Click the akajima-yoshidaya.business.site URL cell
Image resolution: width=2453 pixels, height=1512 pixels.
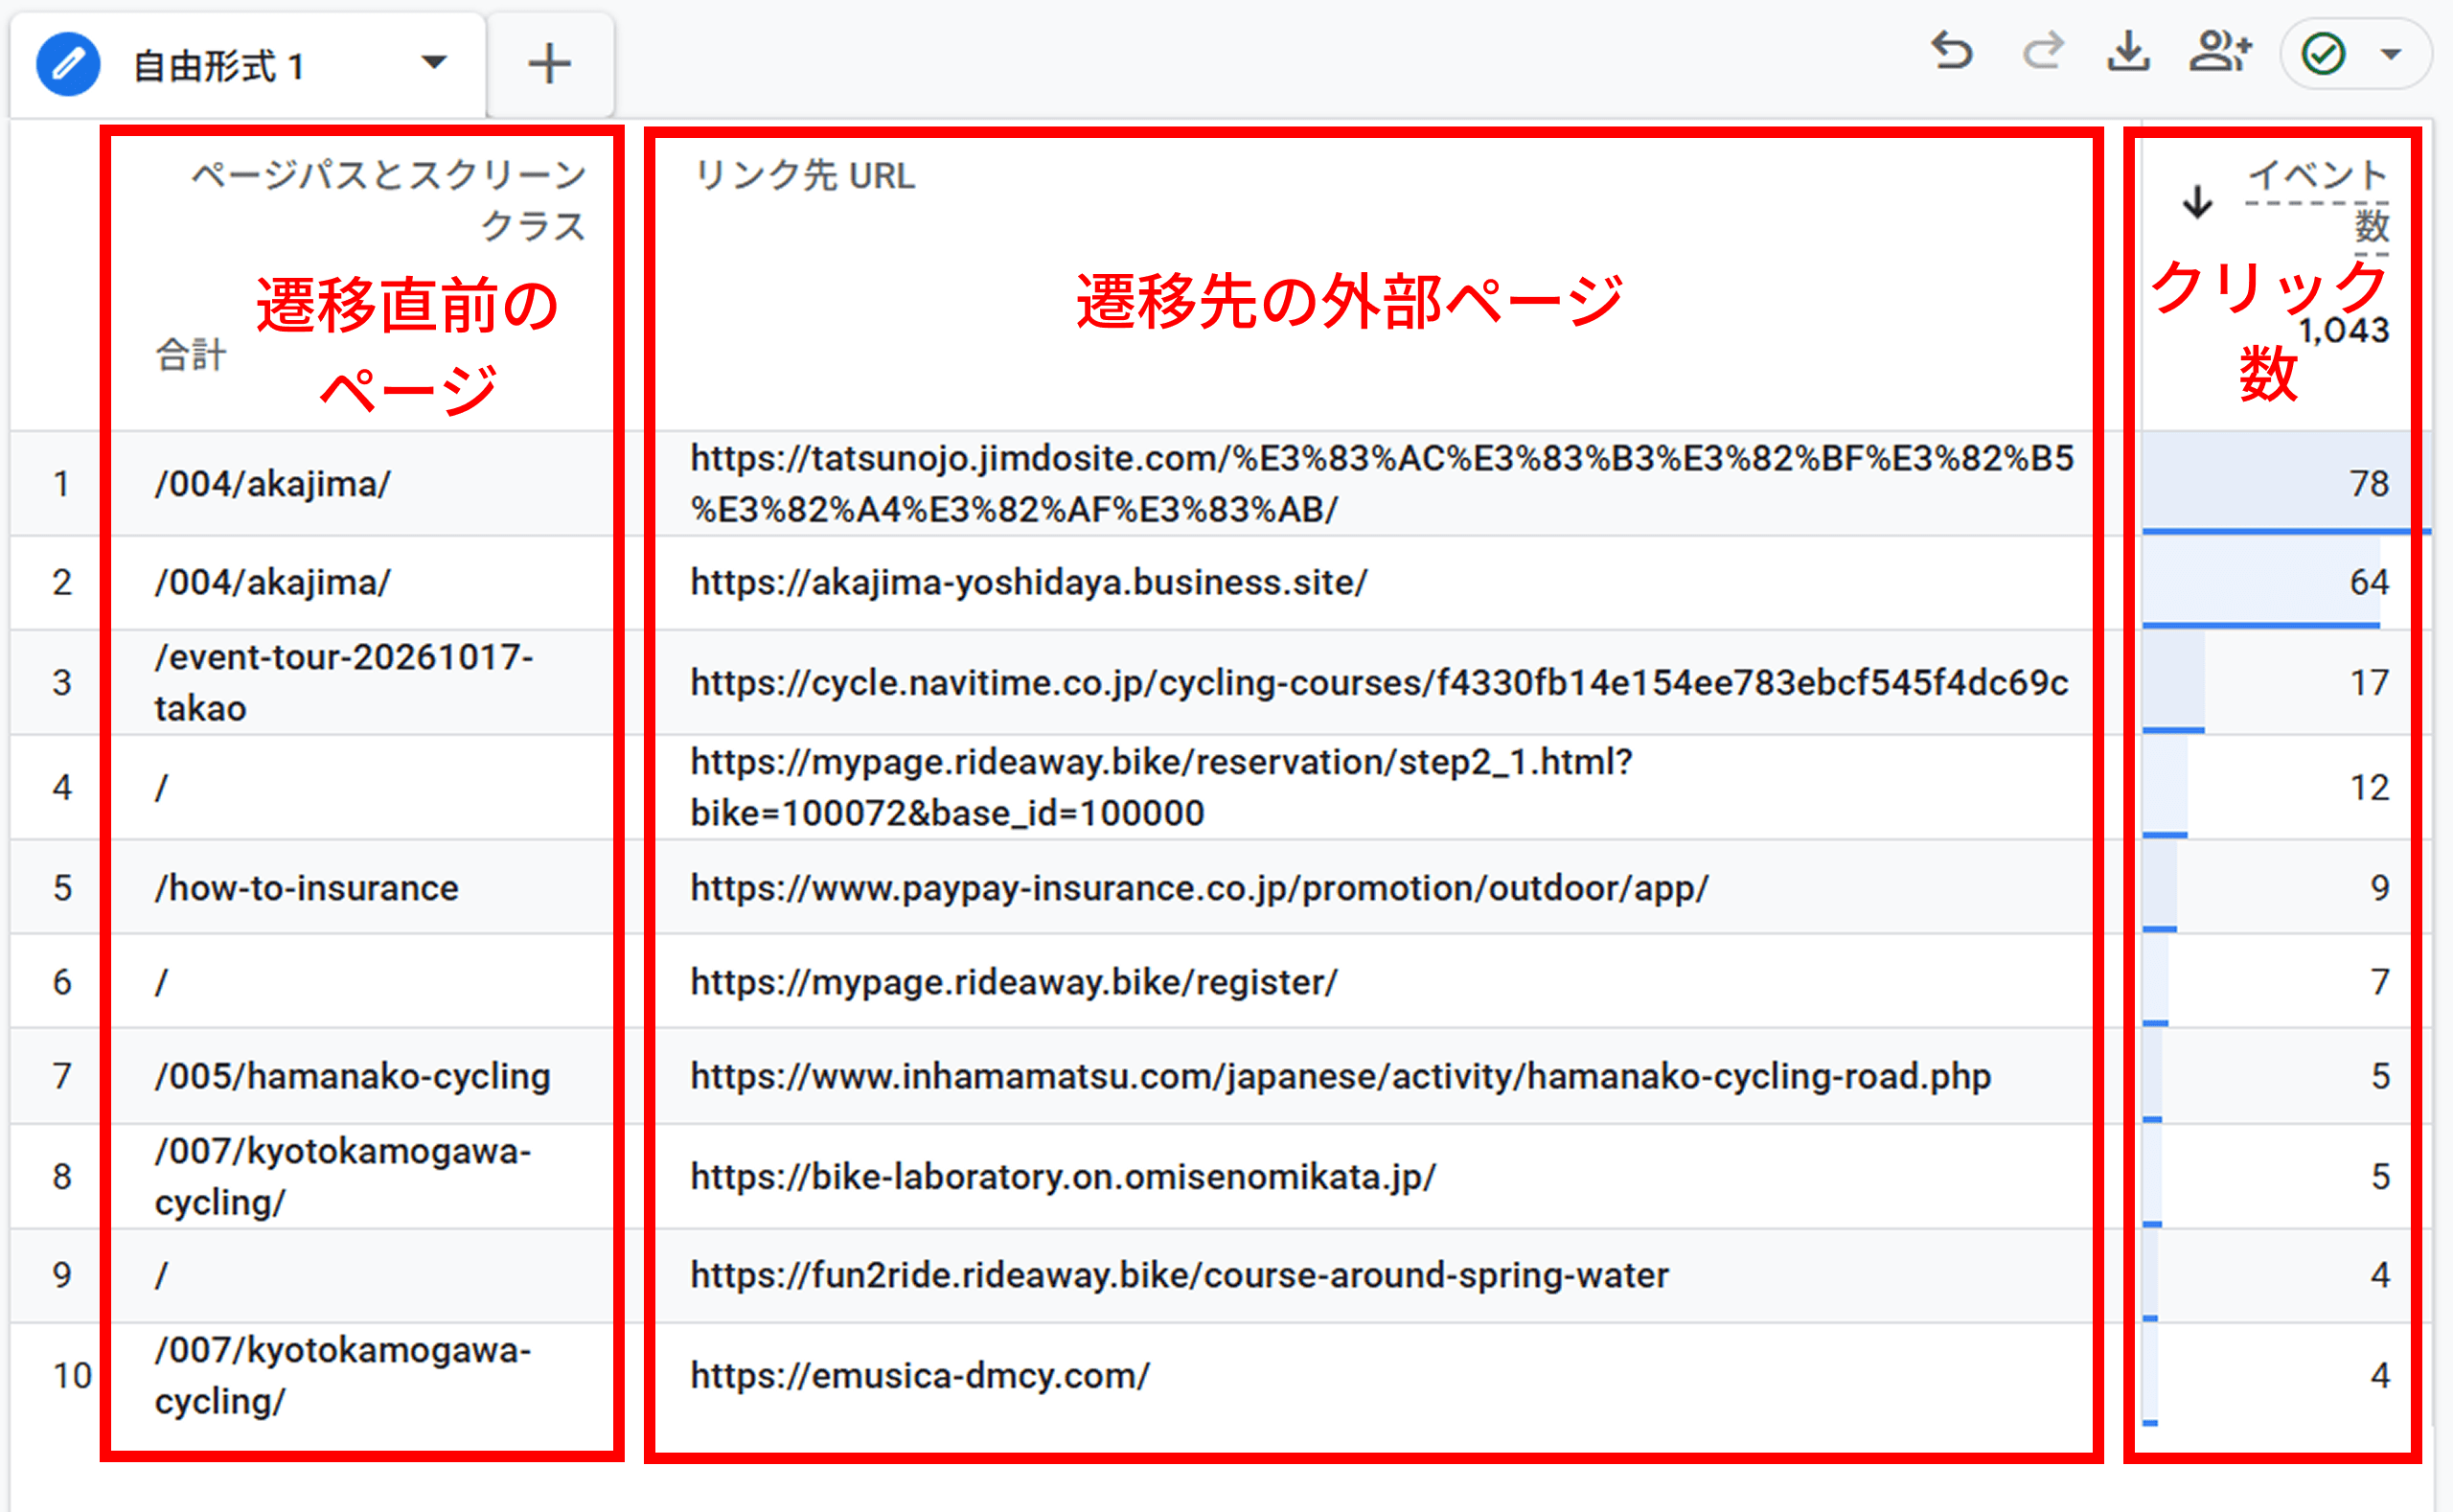(x=1029, y=582)
